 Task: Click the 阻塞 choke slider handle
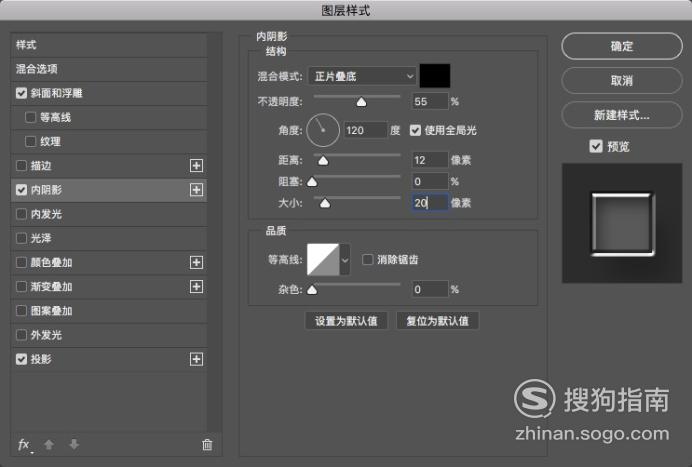pyautogui.click(x=312, y=181)
